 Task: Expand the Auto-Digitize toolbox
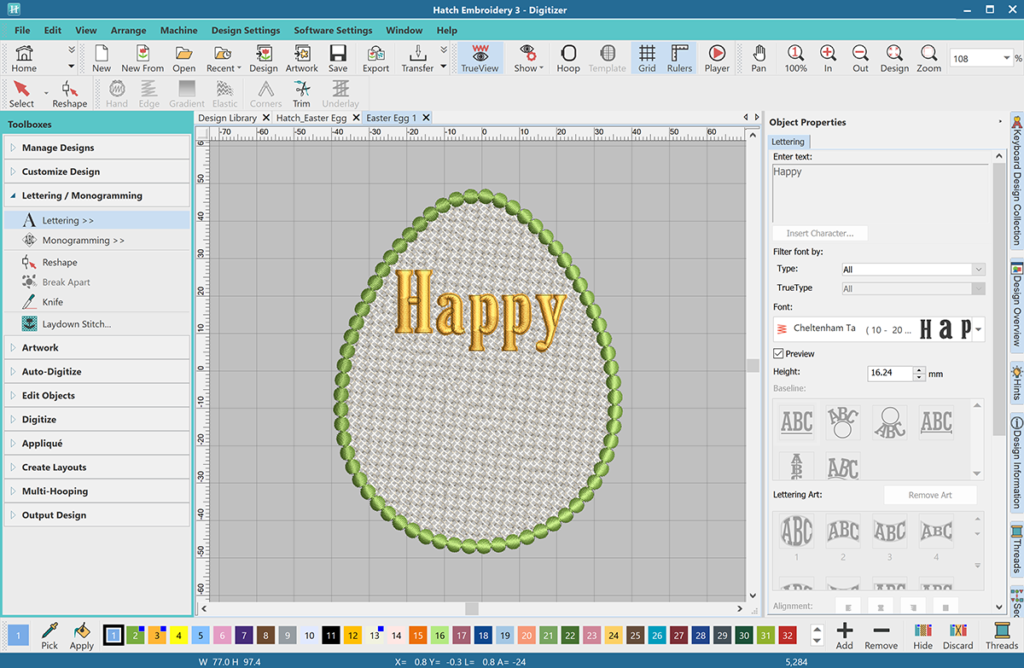[x=52, y=372]
